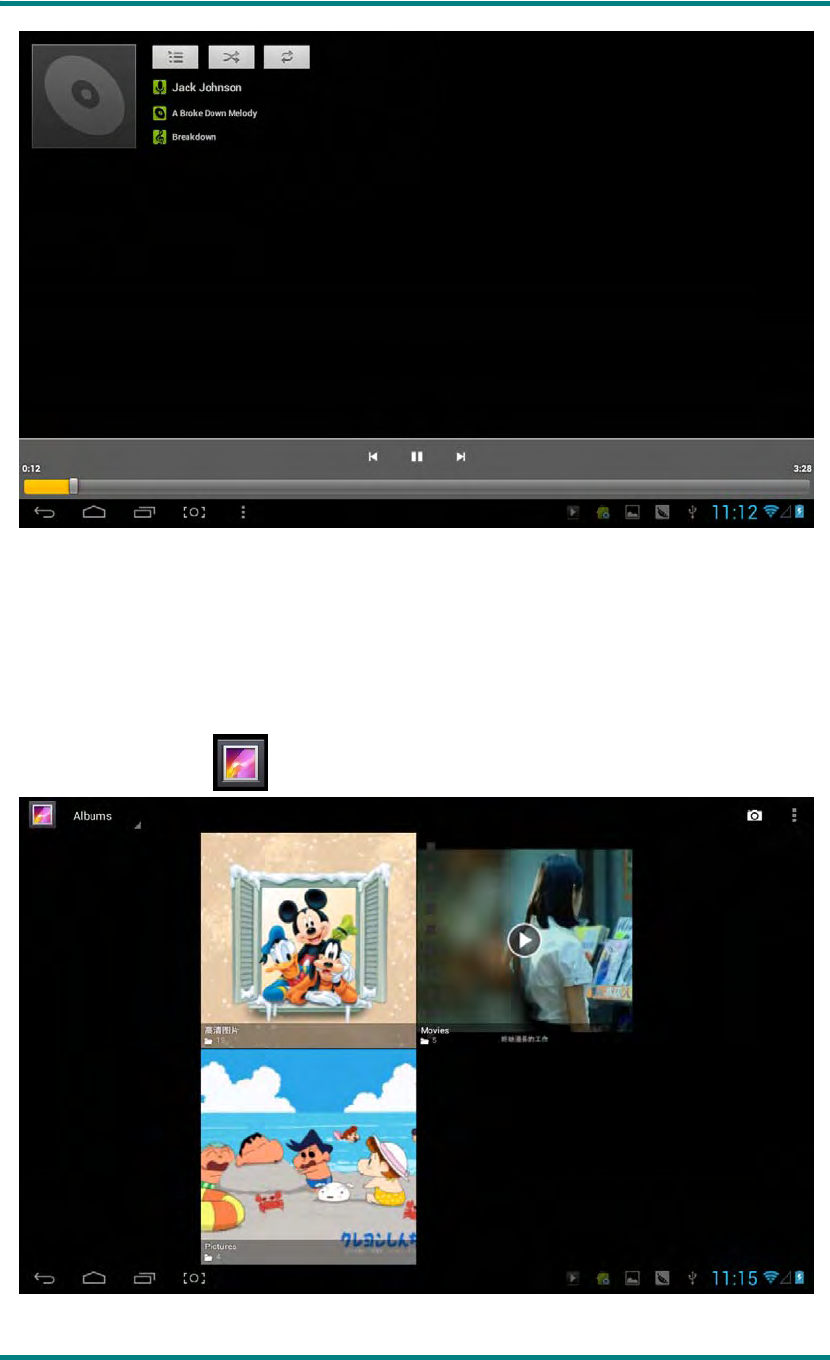Click the green artist microphone icon
Screen dimensions: 830x1360
pyautogui.click(x=158, y=87)
